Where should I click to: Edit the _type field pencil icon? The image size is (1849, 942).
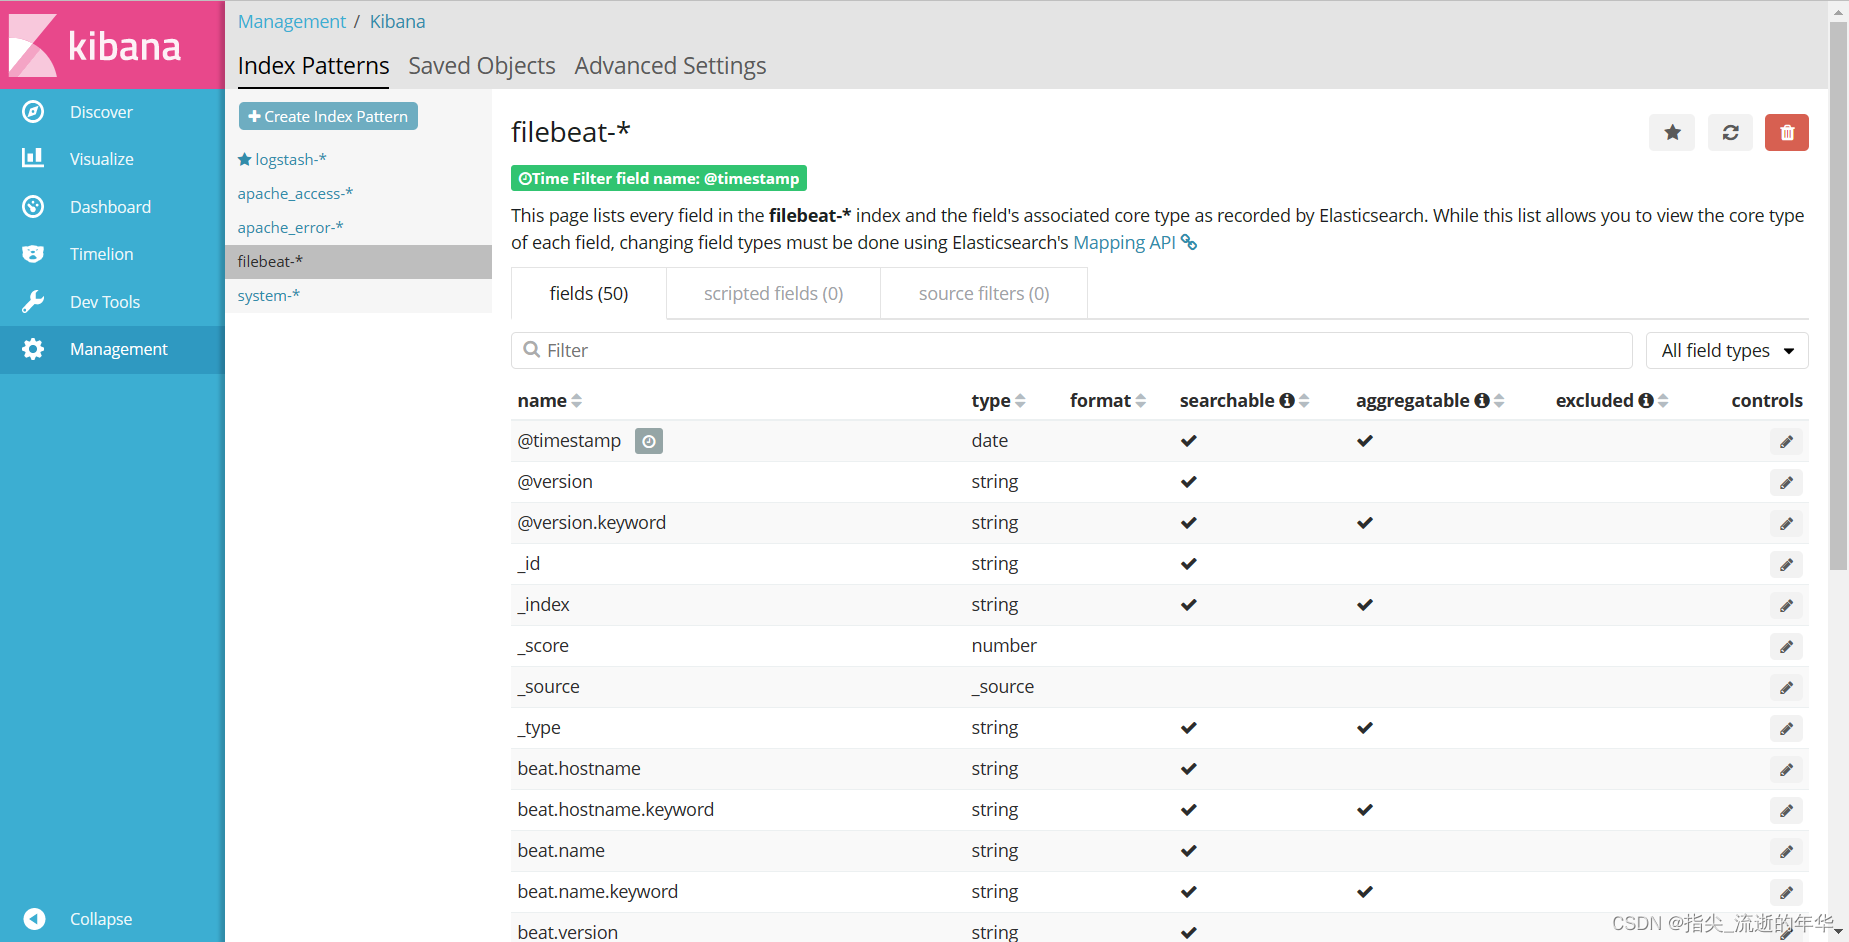[1786, 728]
